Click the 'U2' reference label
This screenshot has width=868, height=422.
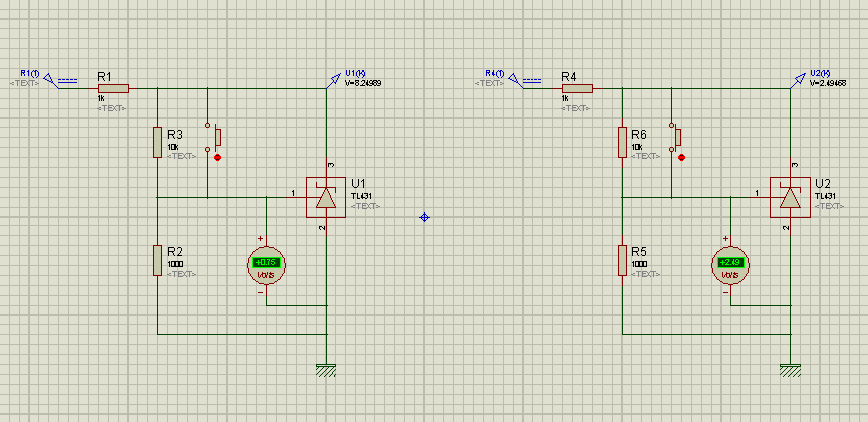823,183
